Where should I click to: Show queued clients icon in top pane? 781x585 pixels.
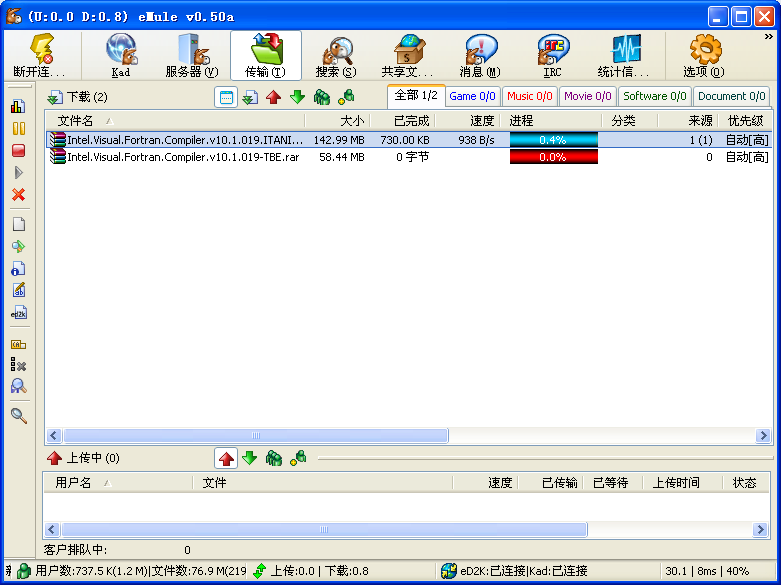pyautogui.click(x=322, y=97)
